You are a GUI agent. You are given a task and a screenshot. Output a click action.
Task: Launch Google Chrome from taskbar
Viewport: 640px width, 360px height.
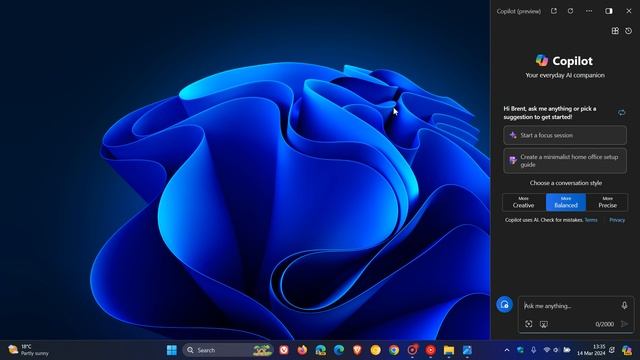[394, 350]
